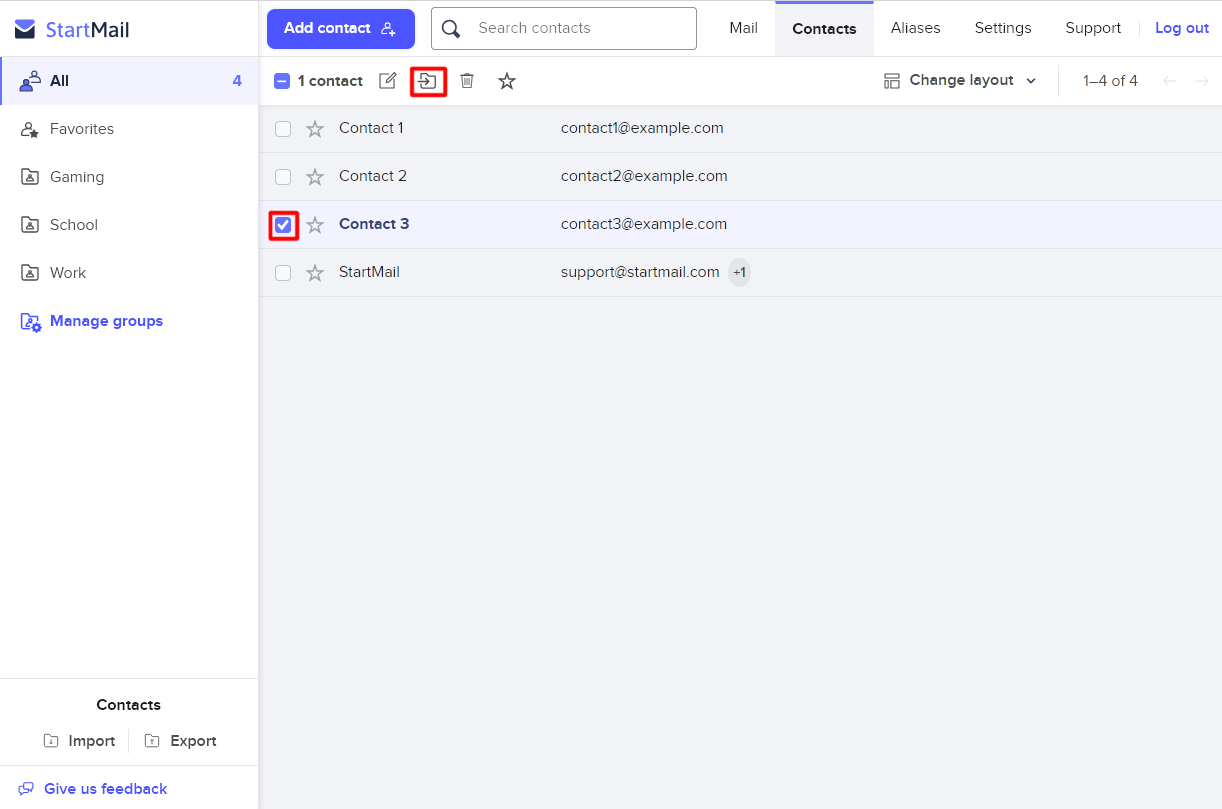Tick the Contact 2 checkbox
1222x809 pixels.
(283, 177)
